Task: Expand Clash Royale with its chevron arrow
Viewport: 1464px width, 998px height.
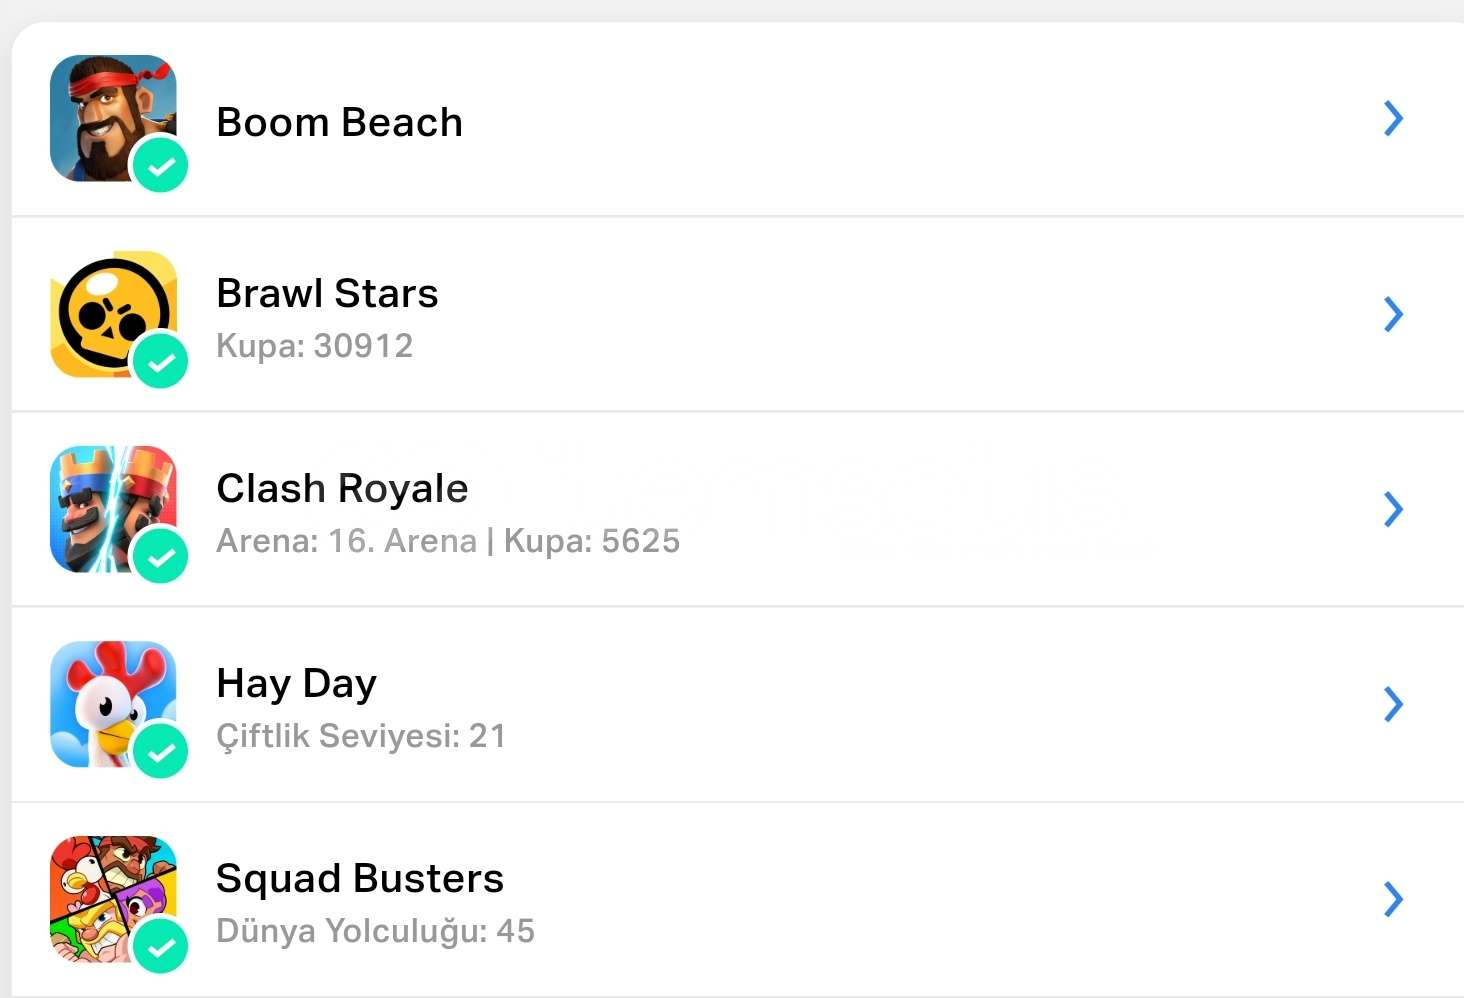Action: coord(1393,509)
